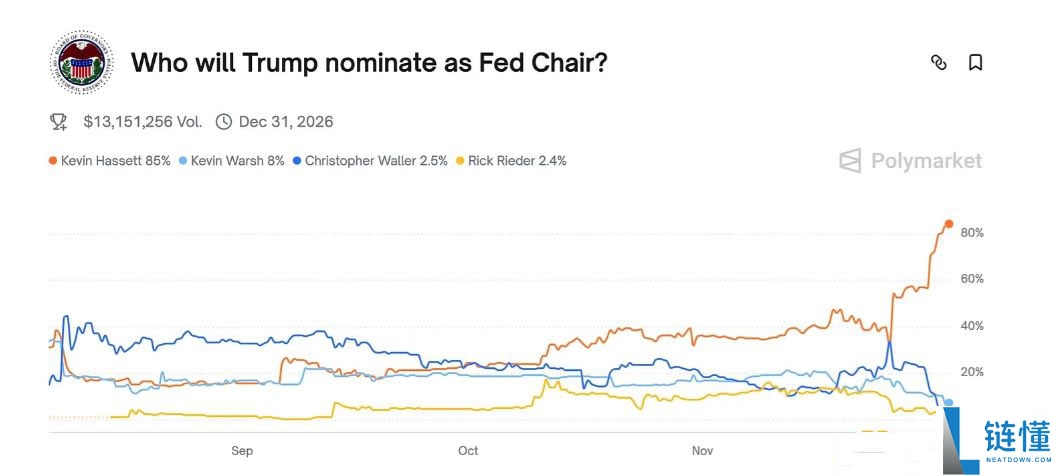Click the Sep label on time axis
This screenshot has height=476, width=1056.
[242, 451]
